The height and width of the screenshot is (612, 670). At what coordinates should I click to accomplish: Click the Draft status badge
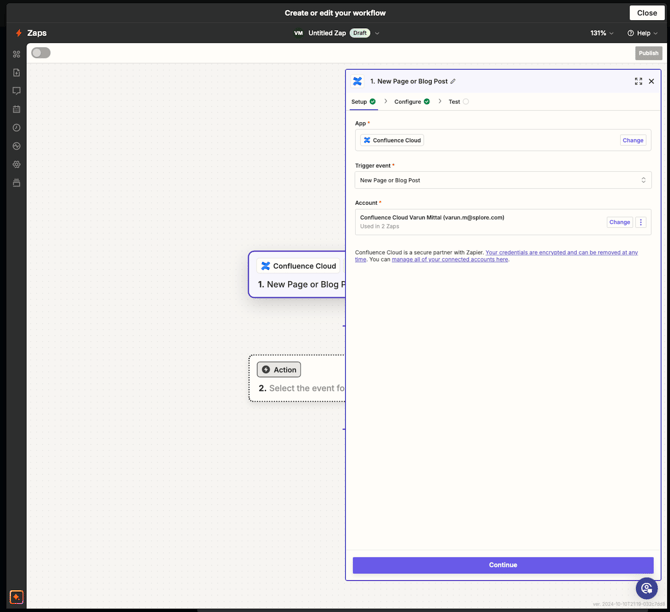[360, 33]
